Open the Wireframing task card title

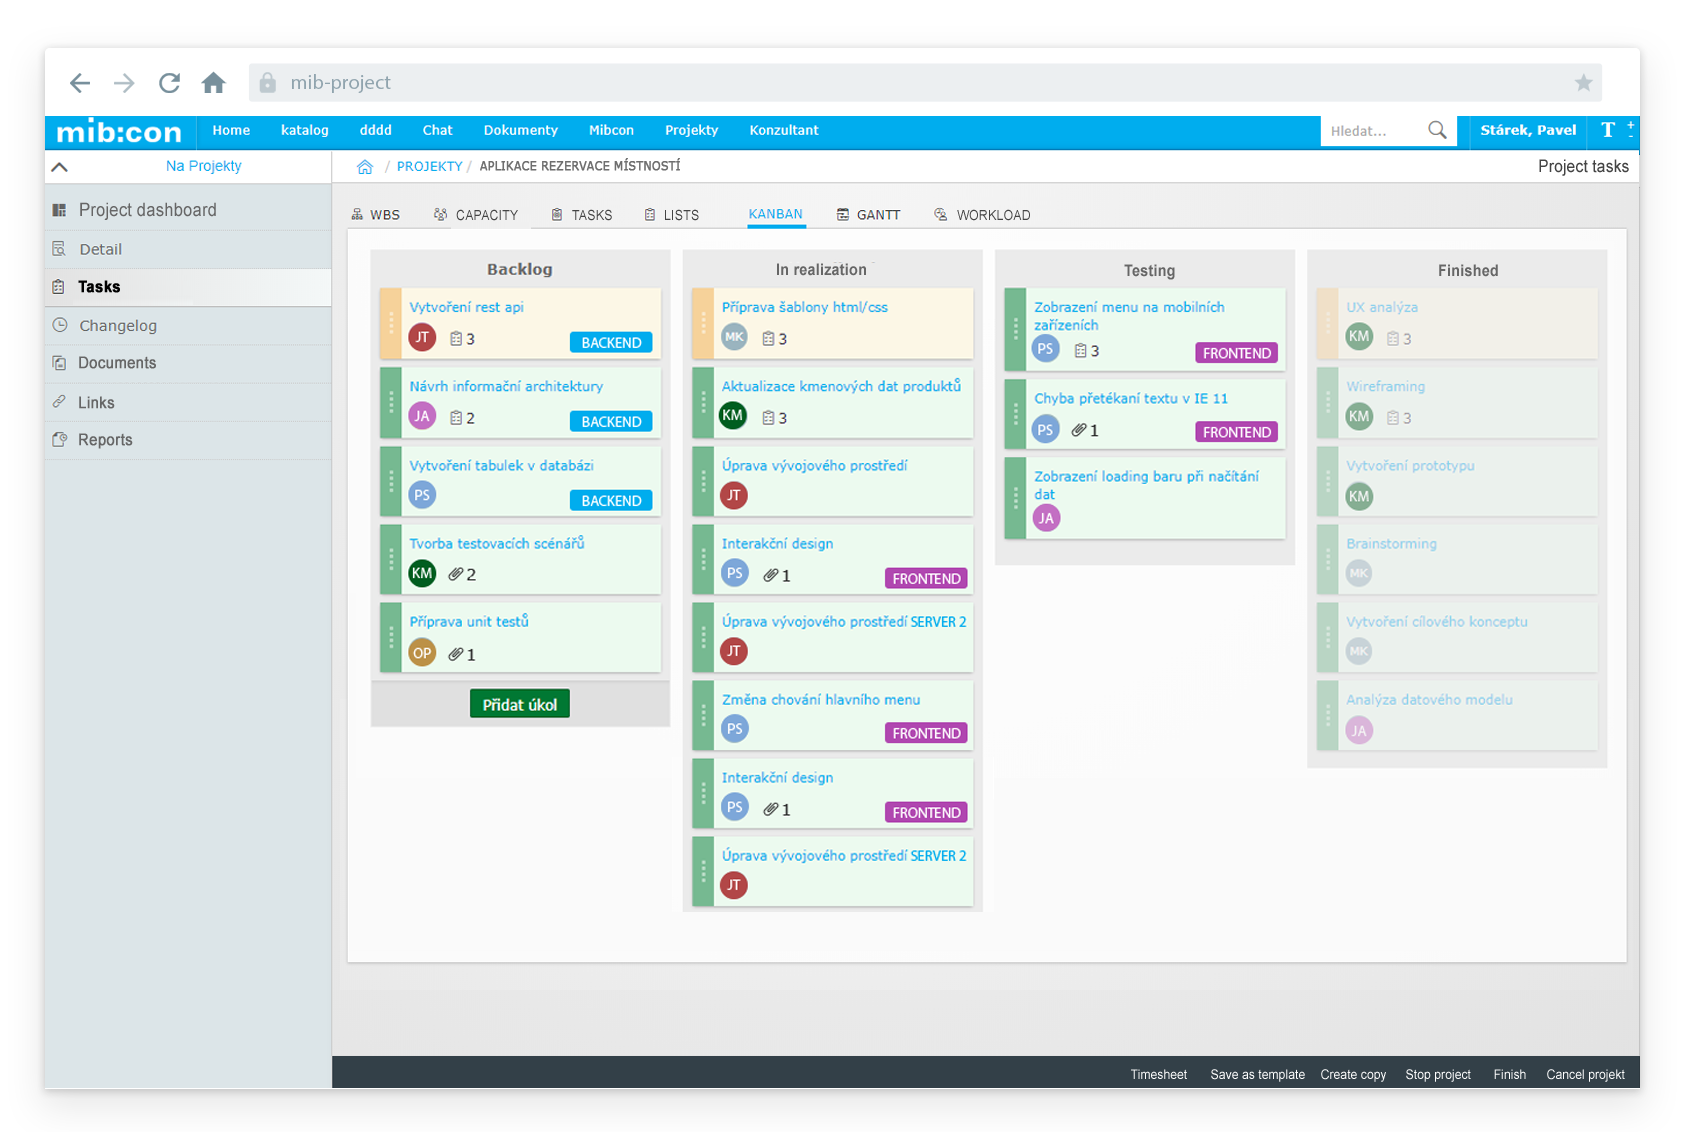pyautogui.click(x=1385, y=386)
